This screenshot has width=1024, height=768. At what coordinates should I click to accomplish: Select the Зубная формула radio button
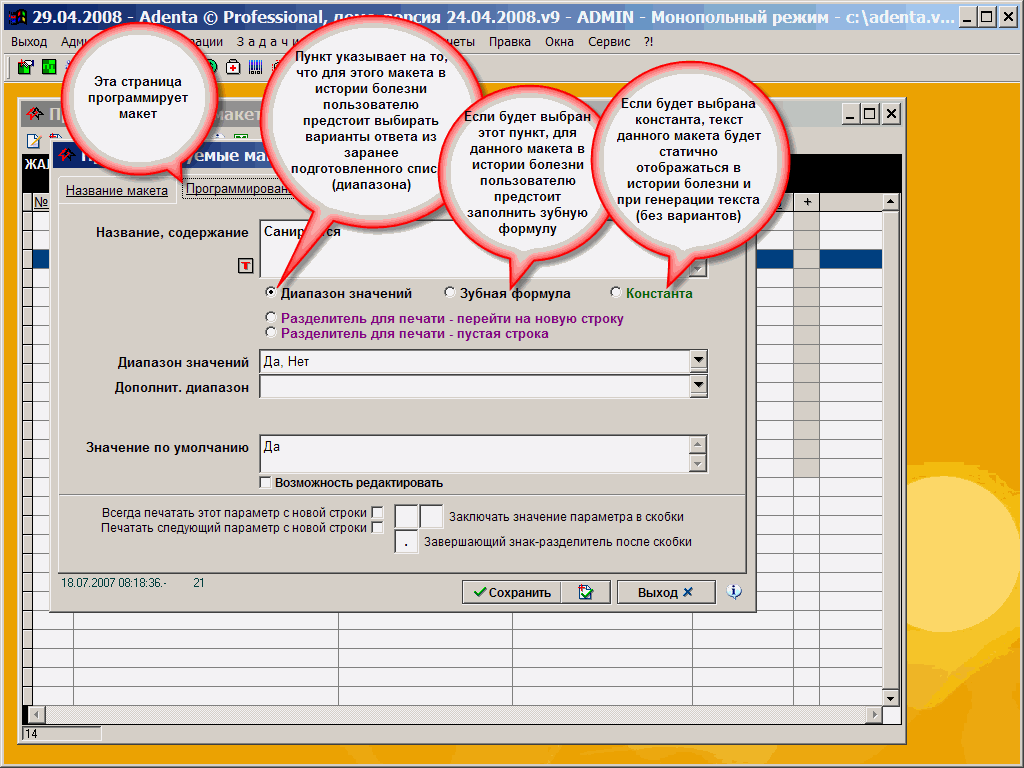(450, 293)
